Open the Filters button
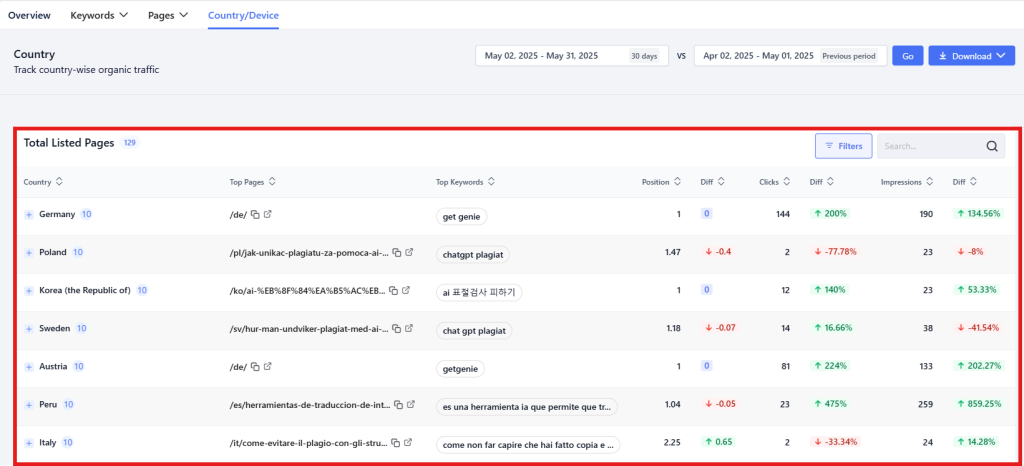 click(x=843, y=147)
